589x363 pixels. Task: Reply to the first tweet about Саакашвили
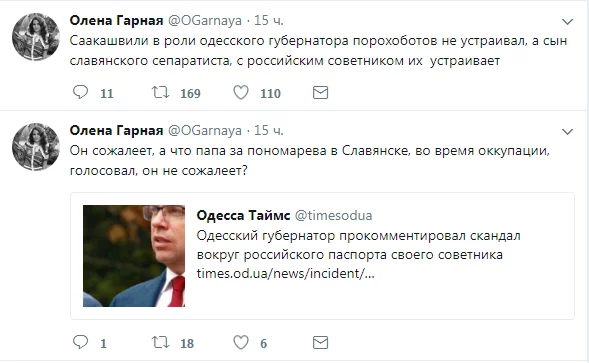(x=80, y=92)
